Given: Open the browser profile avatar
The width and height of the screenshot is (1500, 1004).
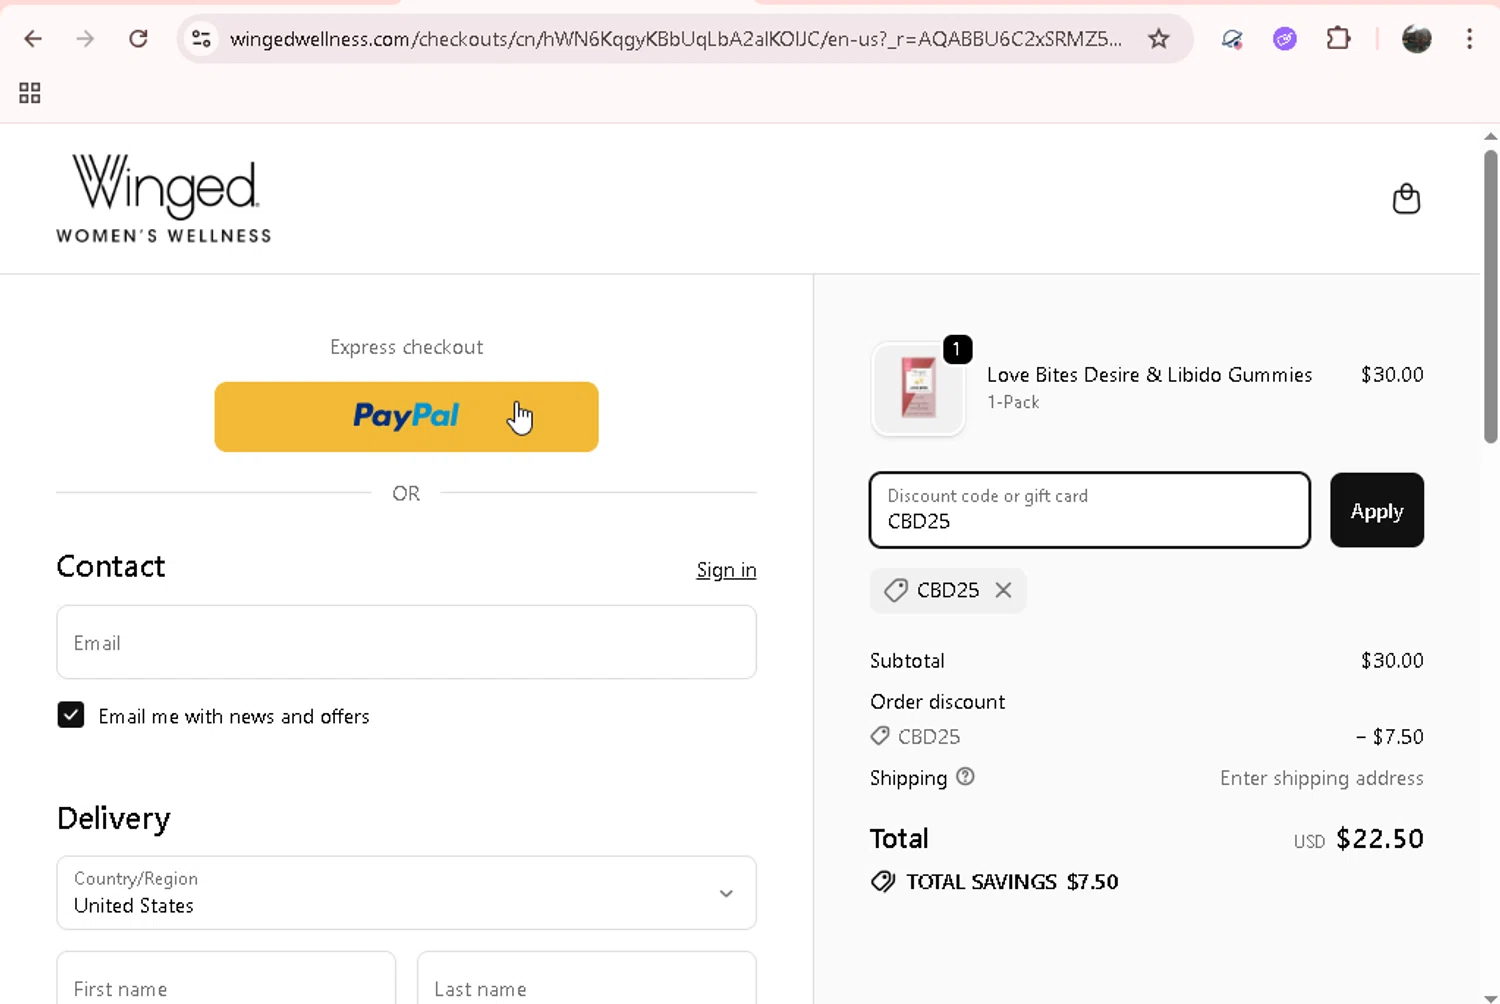Looking at the screenshot, I should [1416, 39].
